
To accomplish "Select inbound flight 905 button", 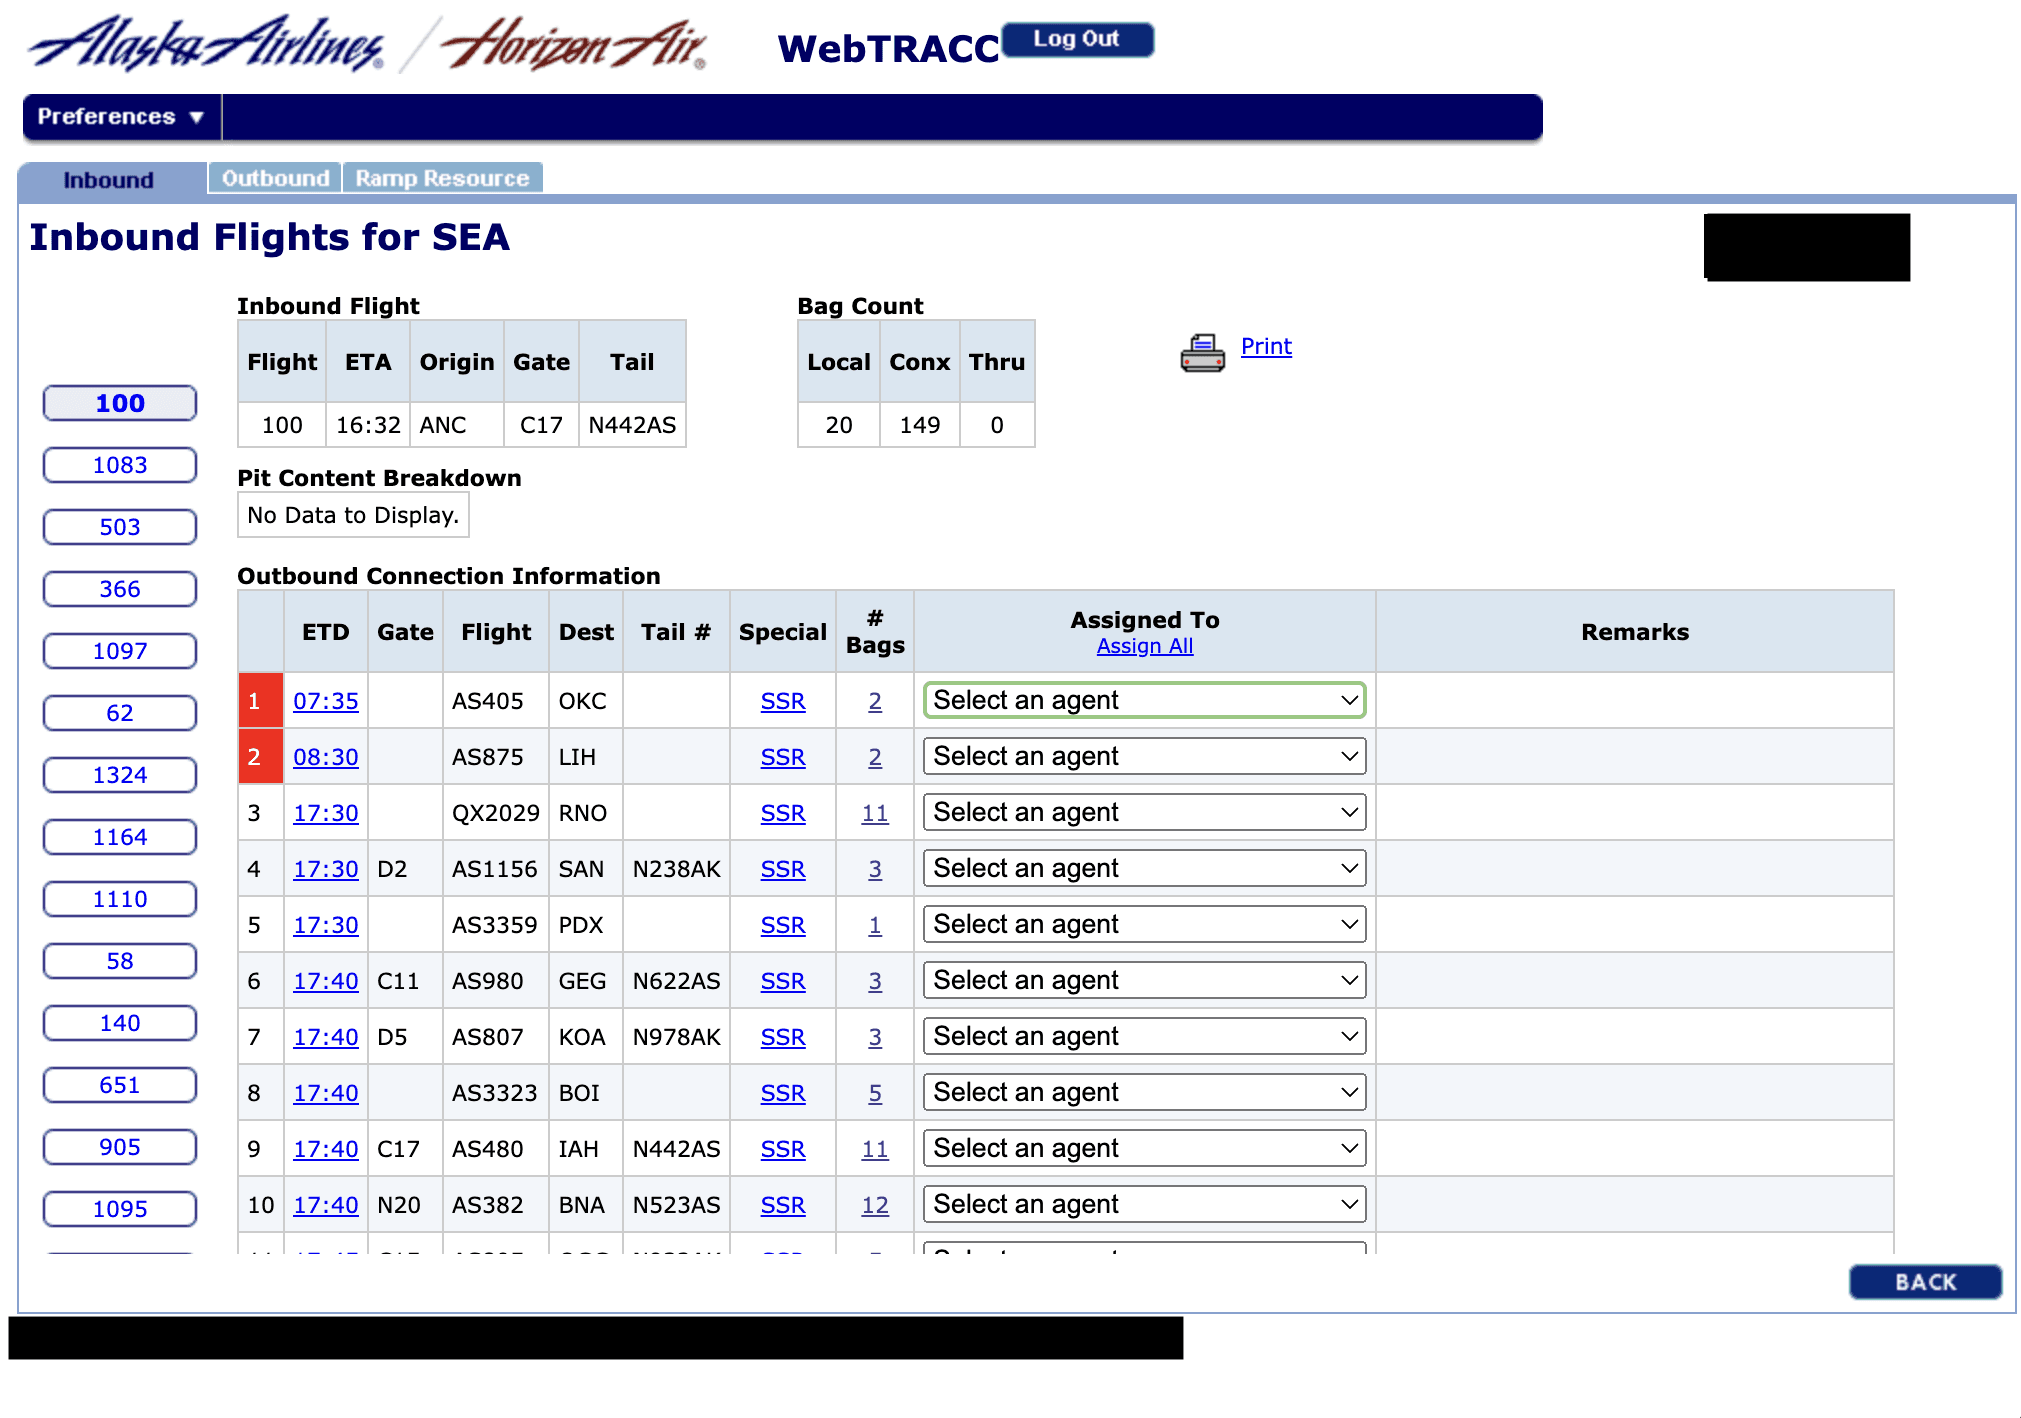I will pos(120,1147).
